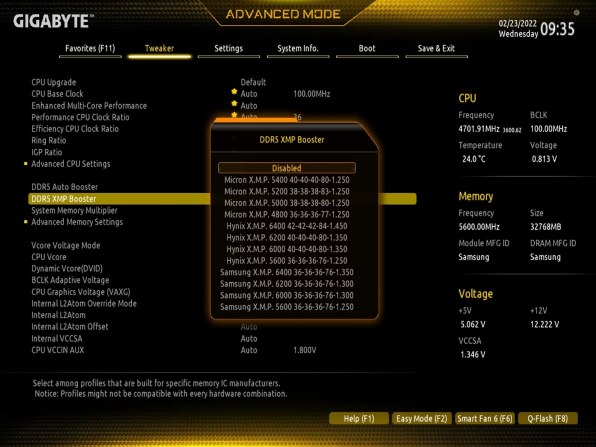Launch Q-Flash (F8) utility
Image resolution: width=596 pixels, height=447 pixels.
tap(548, 418)
